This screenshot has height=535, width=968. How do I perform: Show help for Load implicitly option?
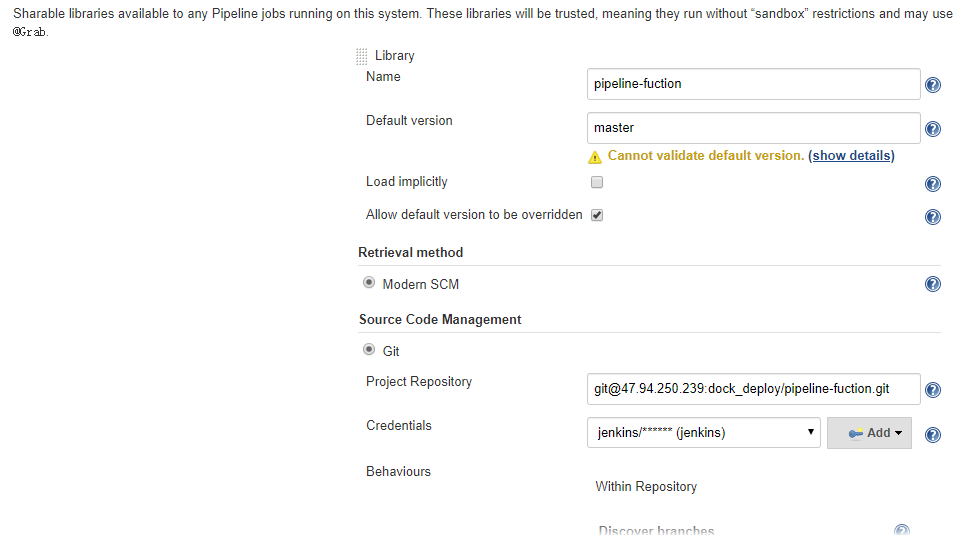click(932, 184)
